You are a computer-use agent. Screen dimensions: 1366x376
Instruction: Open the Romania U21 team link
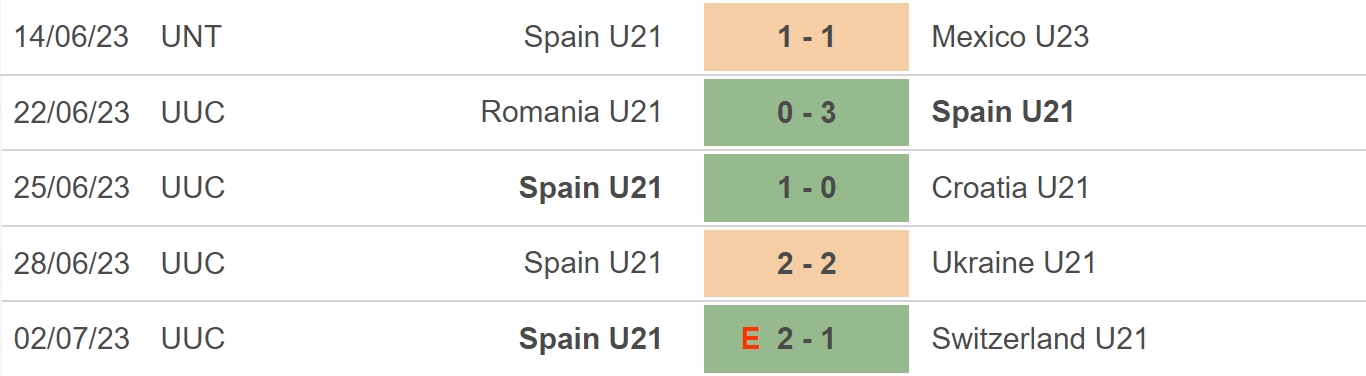pos(571,112)
